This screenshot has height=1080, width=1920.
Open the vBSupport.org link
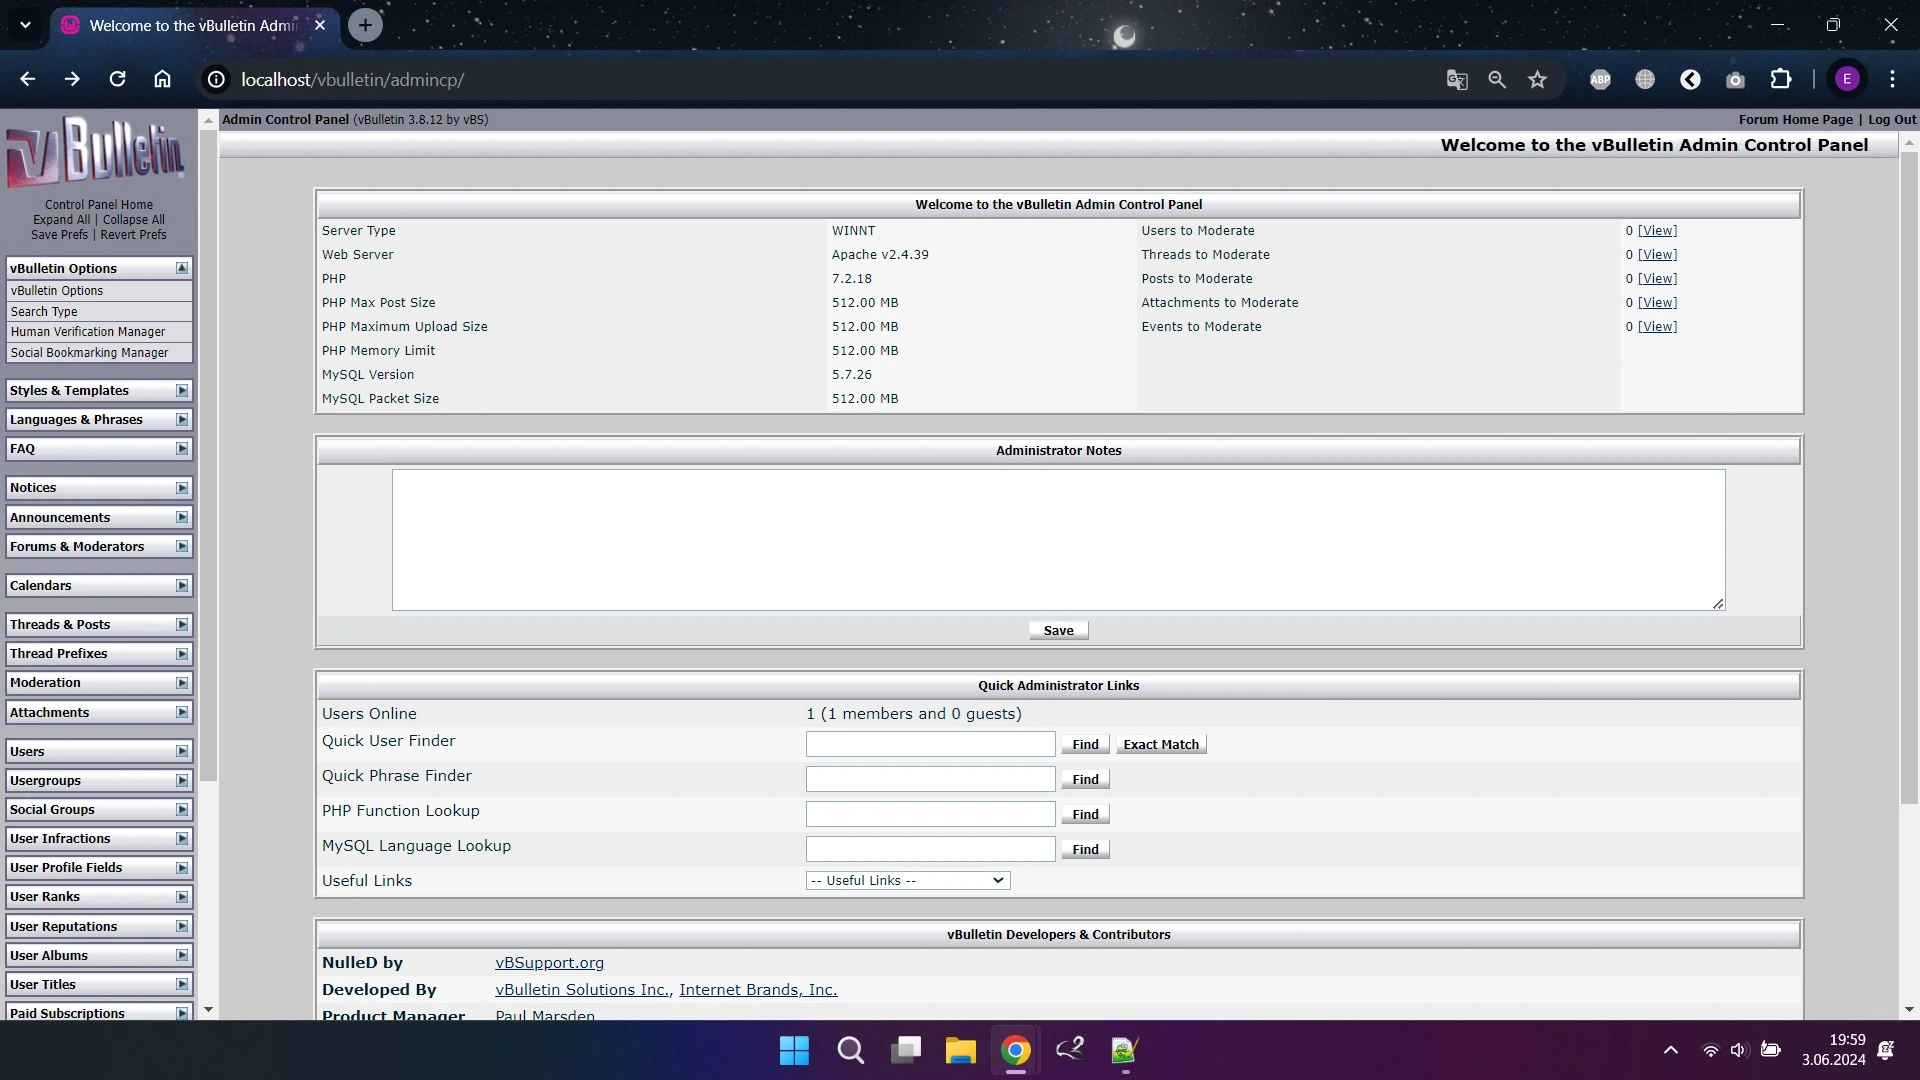(x=549, y=963)
